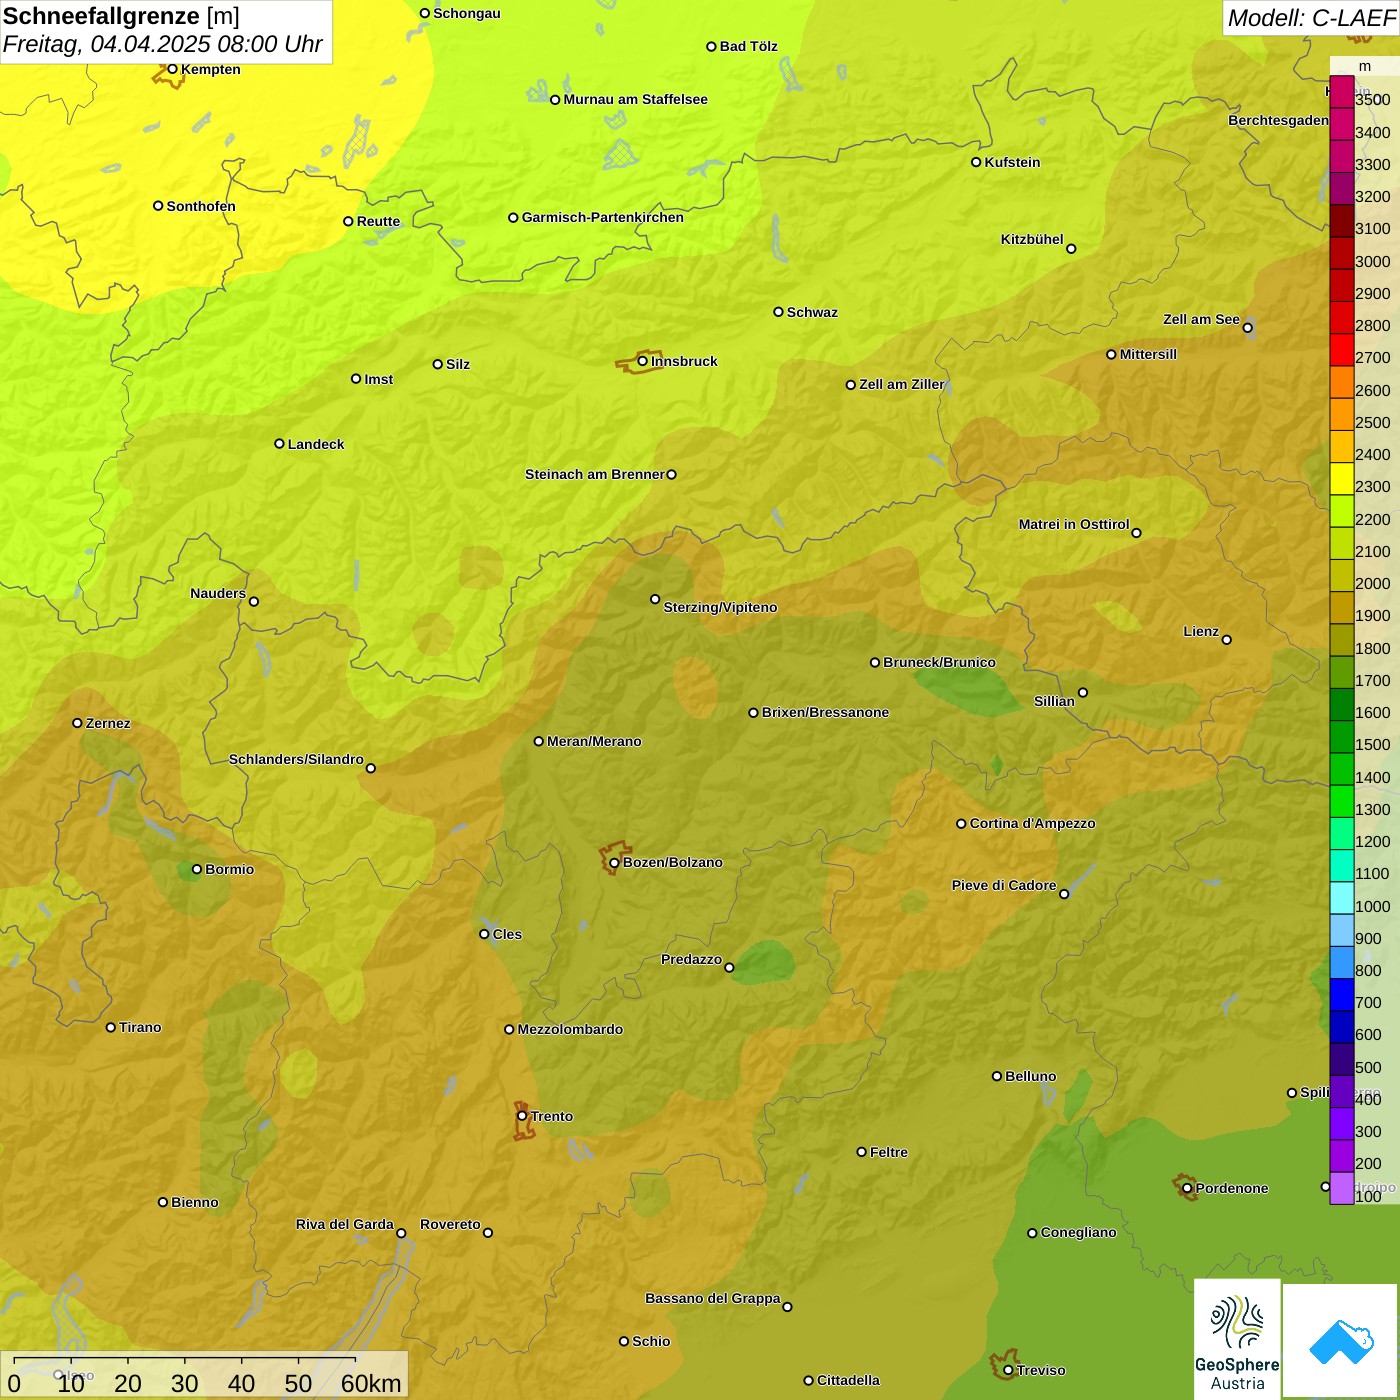
Task: Click the Cortina d'Ampezzo label
Action: coord(1033,823)
